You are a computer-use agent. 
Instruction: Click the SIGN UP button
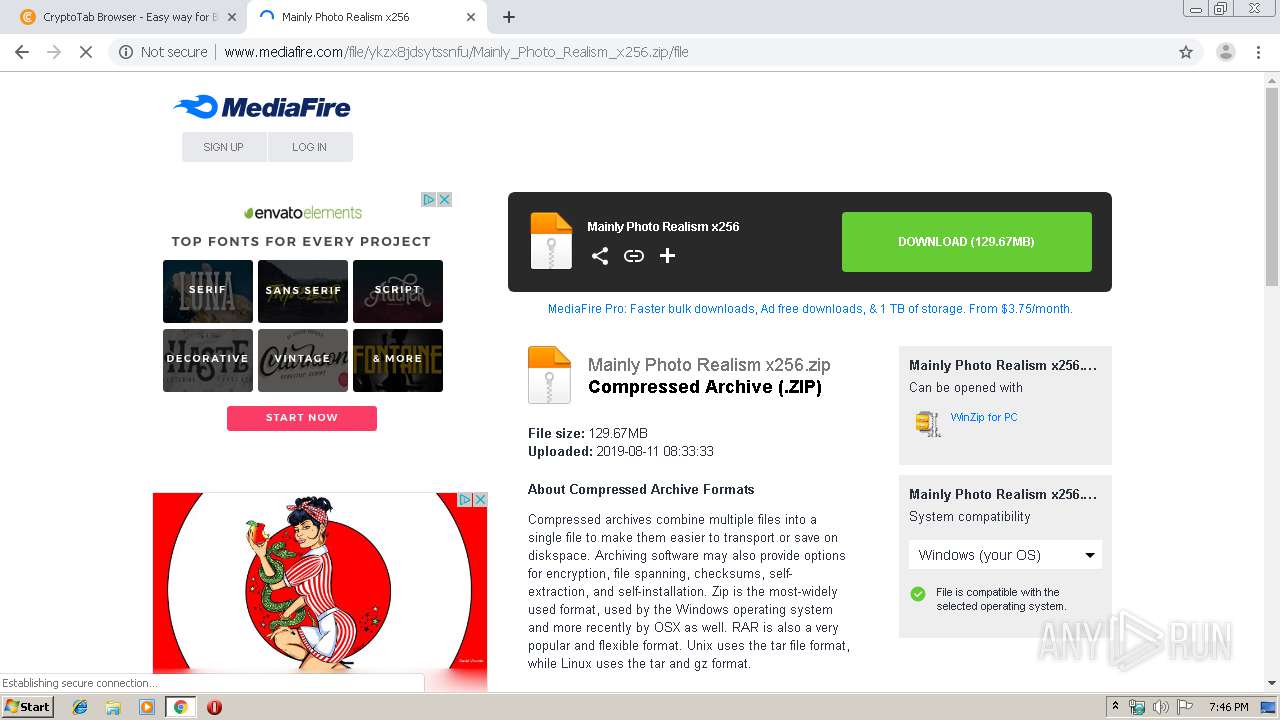click(224, 147)
